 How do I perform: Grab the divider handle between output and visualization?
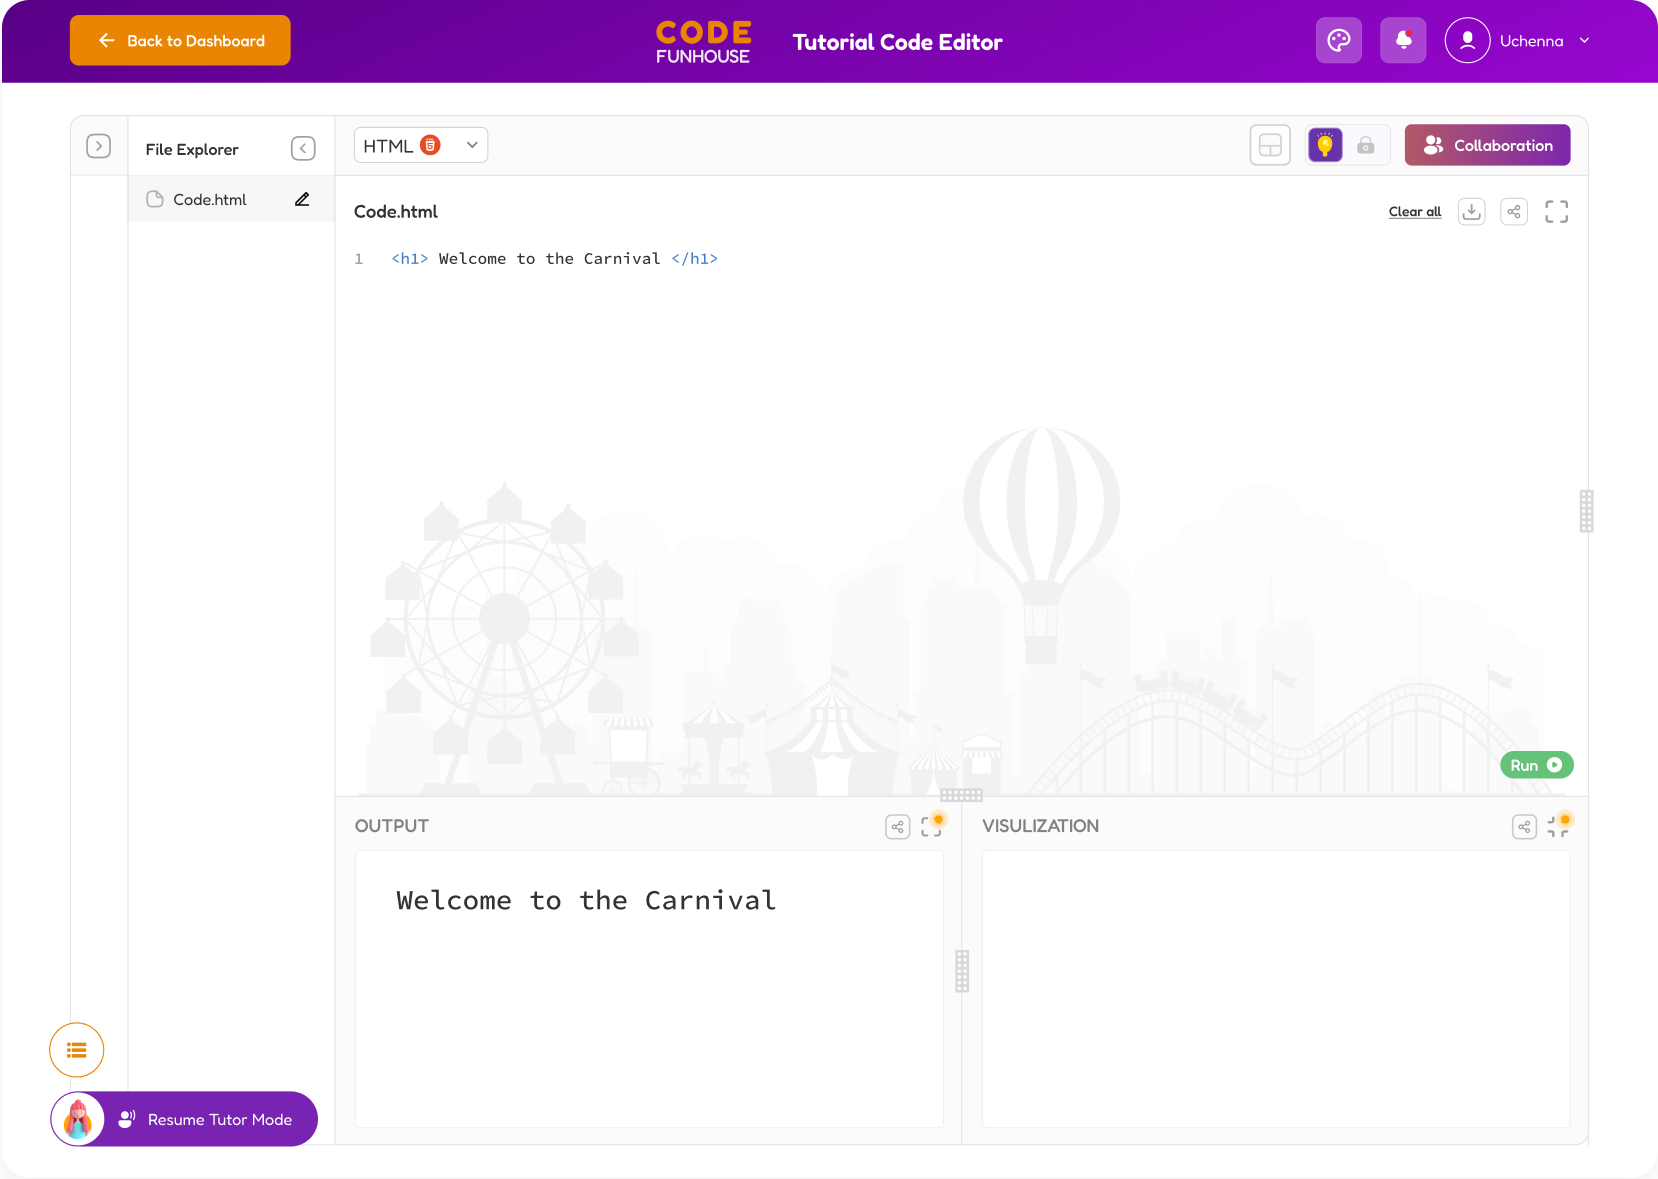pyautogui.click(x=962, y=970)
